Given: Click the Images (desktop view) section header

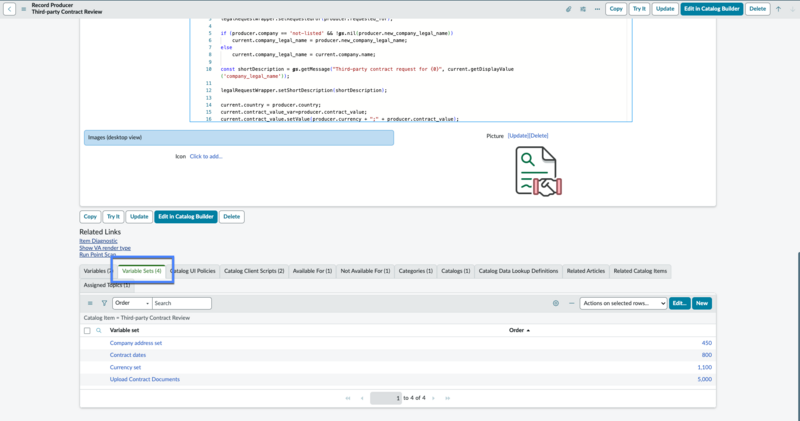Looking at the screenshot, I should coord(239,138).
